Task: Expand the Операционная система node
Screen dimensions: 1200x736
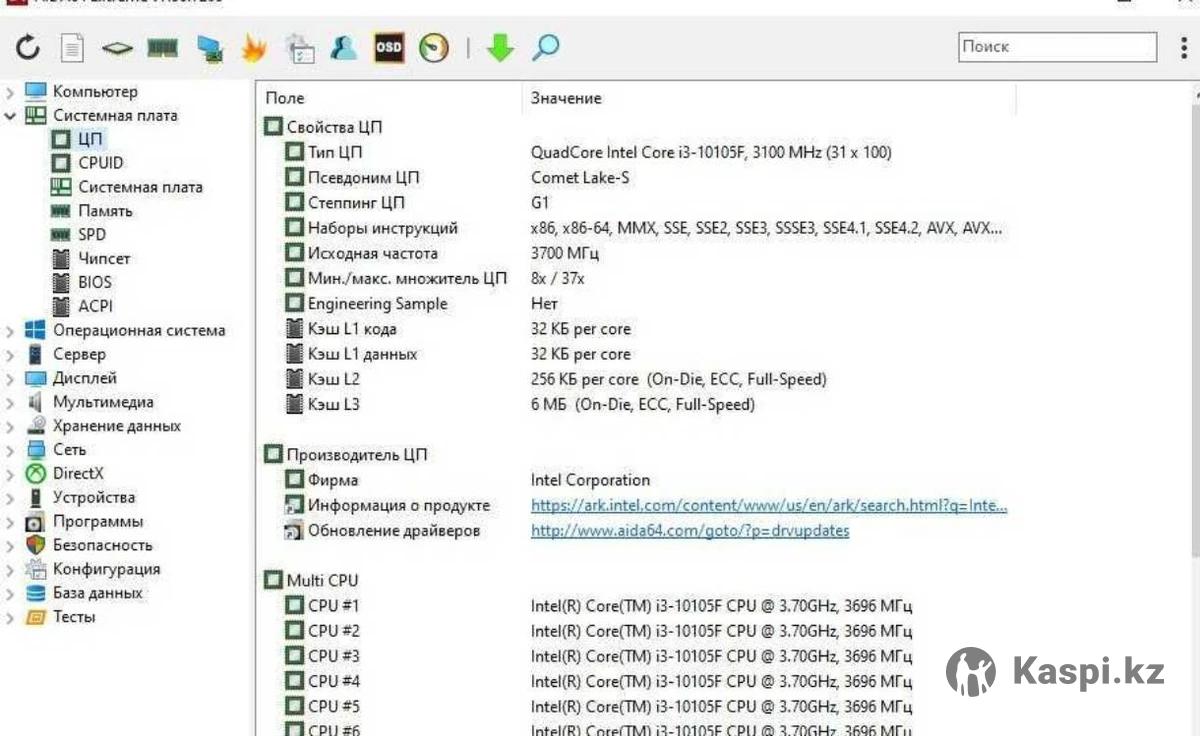Action: [10, 331]
